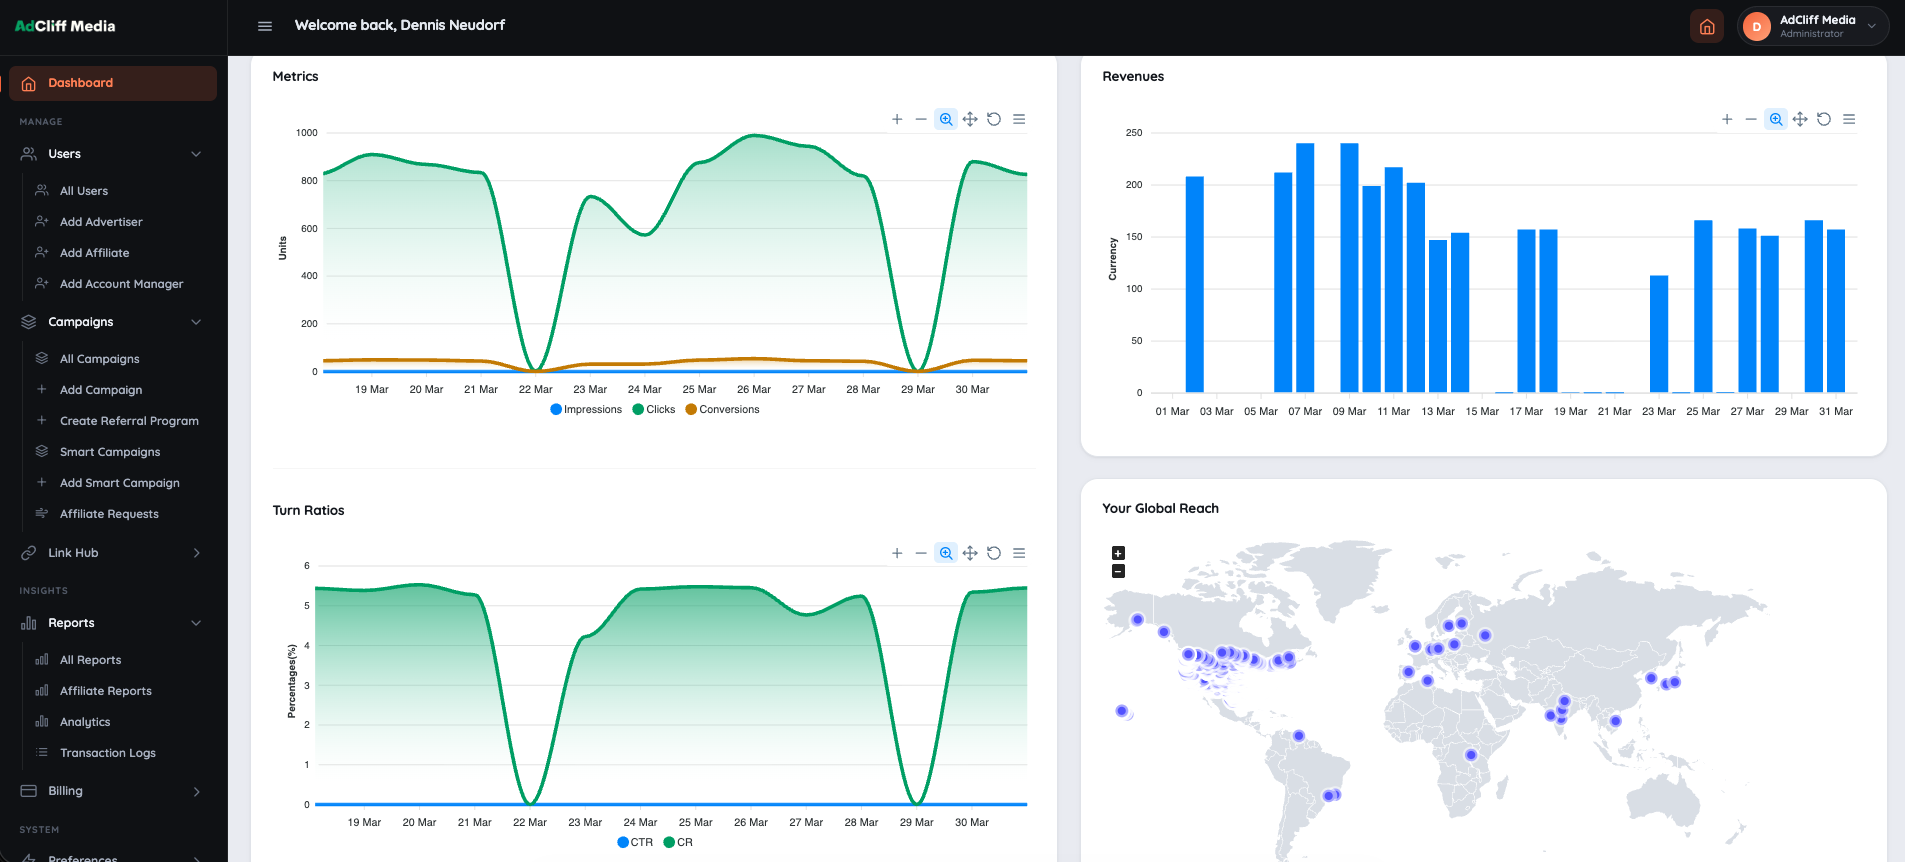Collapse the Campaigns section
The width and height of the screenshot is (1905, 862).
coord(112,322)
